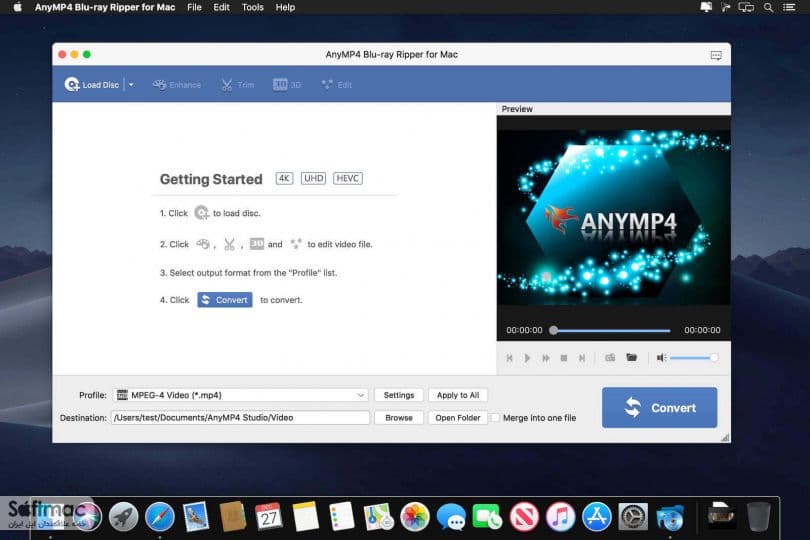Open News from the Dock
This screenshot has width=810, height=540.
(x=524, y=516)
